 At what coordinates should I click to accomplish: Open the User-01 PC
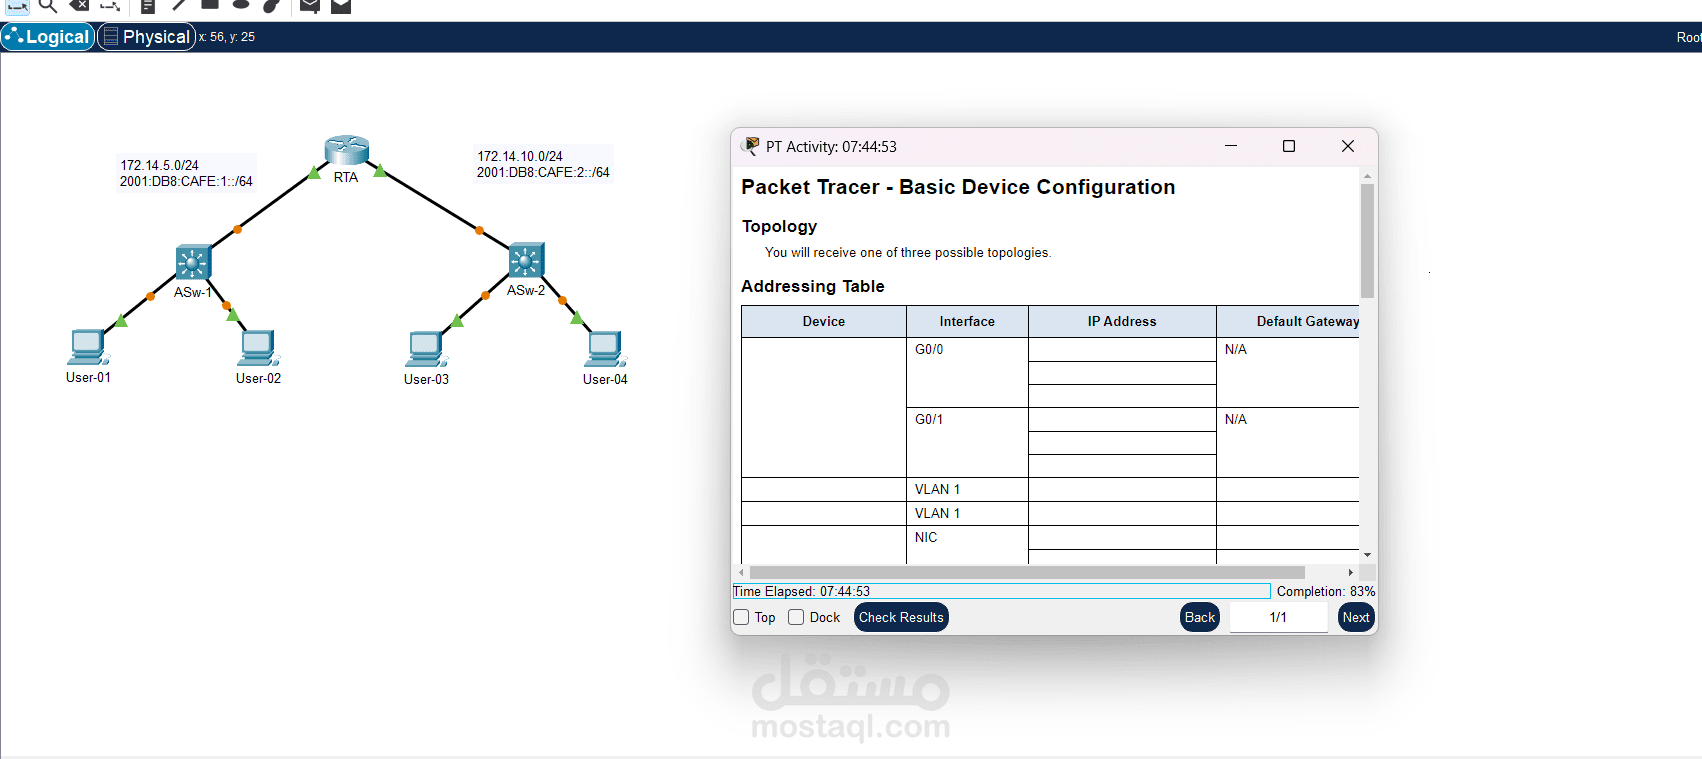[88, 347]
